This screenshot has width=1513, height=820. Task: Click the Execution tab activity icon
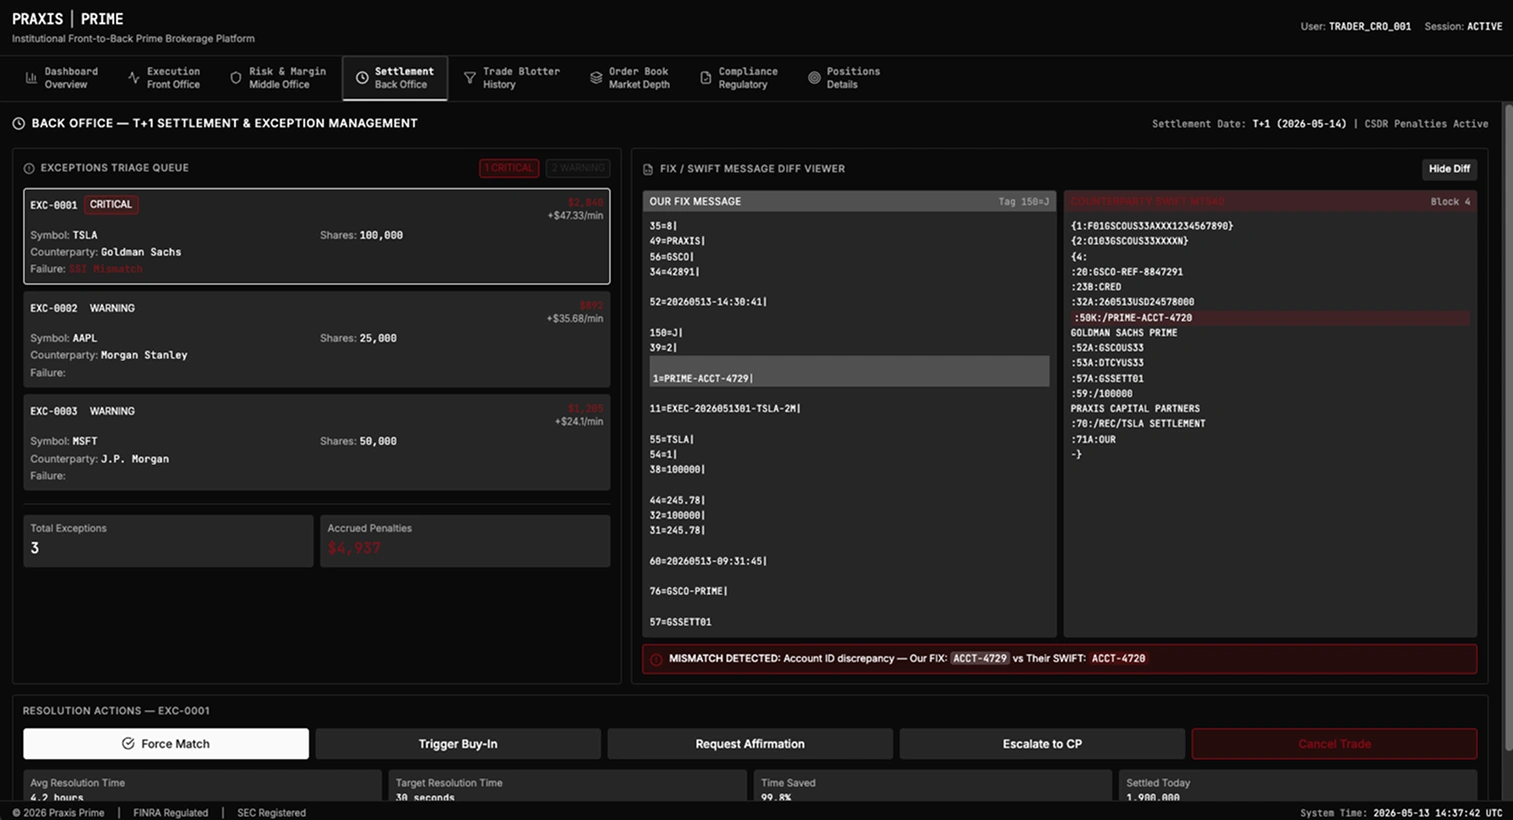tap(134, 78)
